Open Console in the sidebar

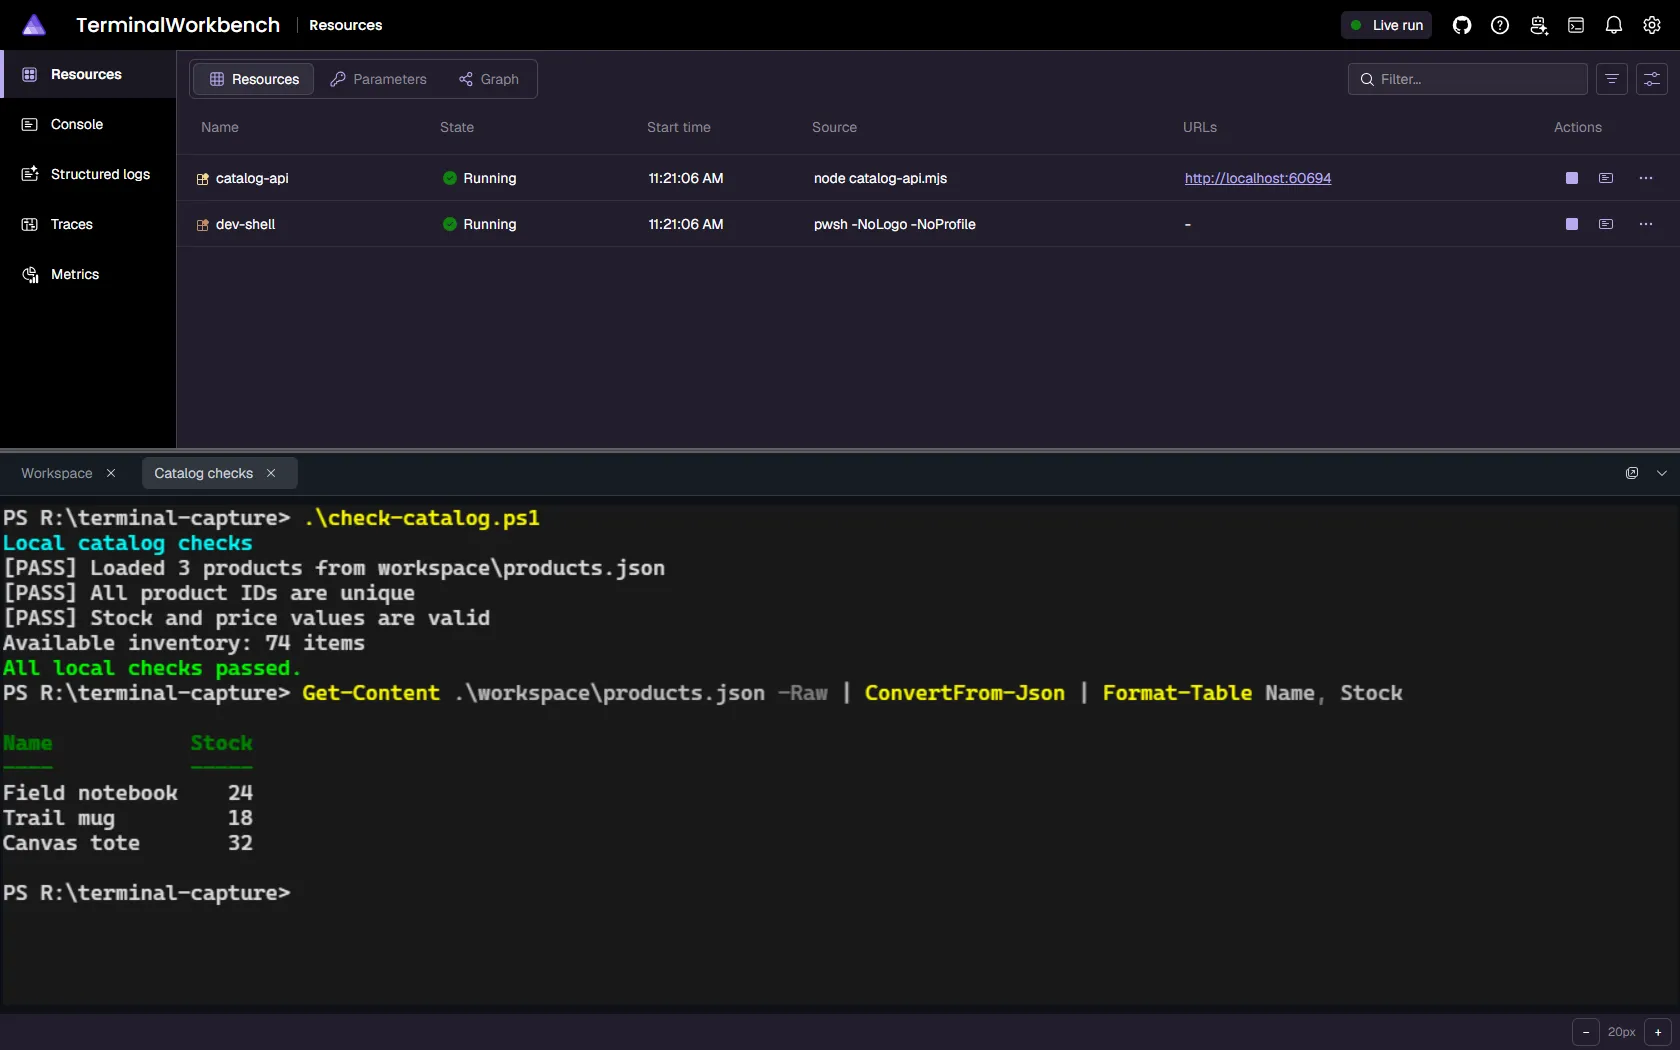[88, 124]
